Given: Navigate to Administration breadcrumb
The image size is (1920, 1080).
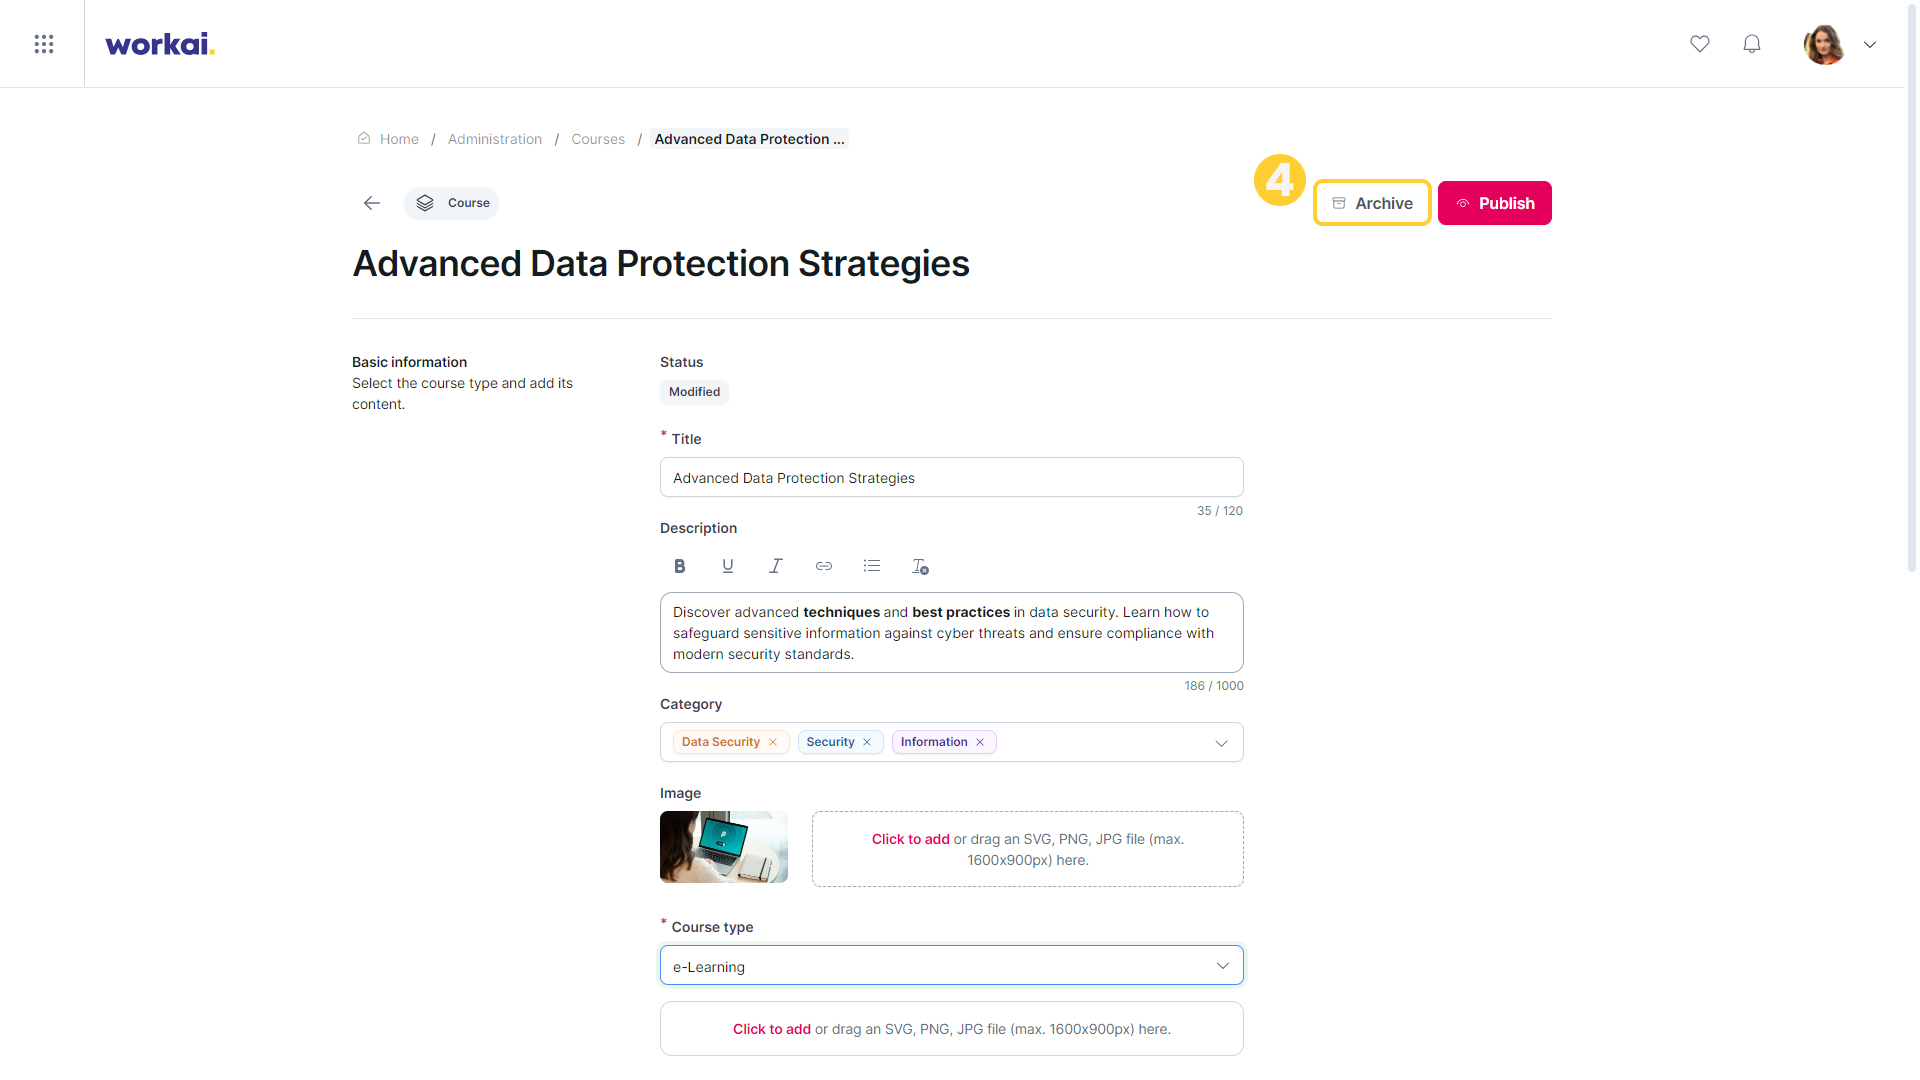Looking at the screenshot, I should pos(495,139).
